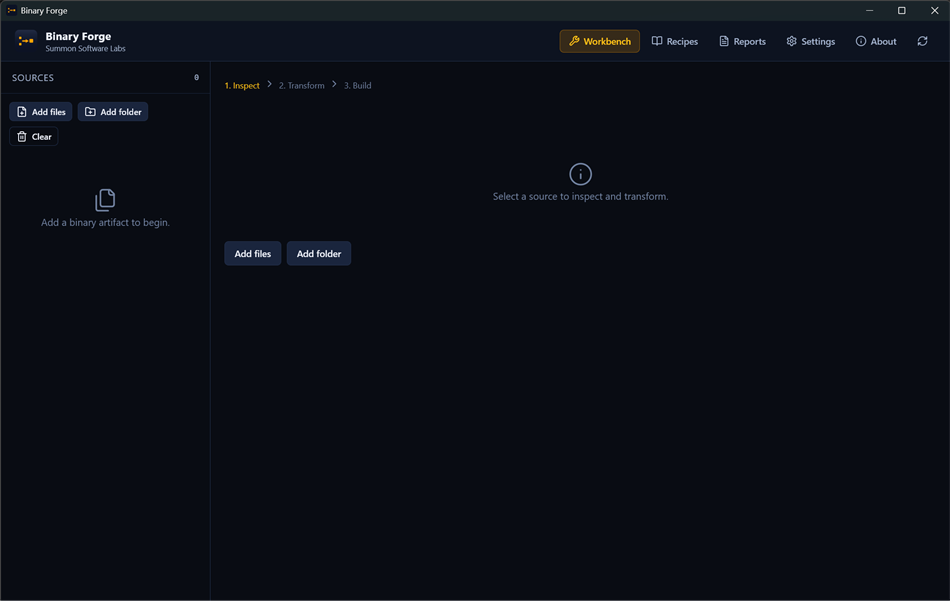Screen dimensions: 950x601
Task: Click the Sources count badge
Action: click(196, 78)
